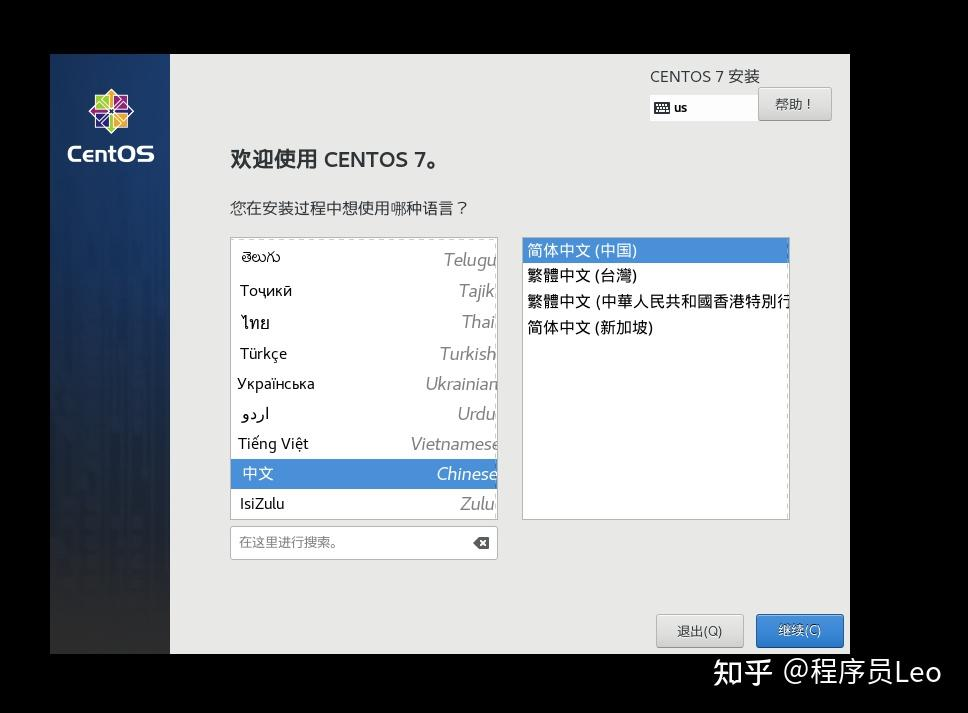Click the 继续(C) continue button

point(799,631)
